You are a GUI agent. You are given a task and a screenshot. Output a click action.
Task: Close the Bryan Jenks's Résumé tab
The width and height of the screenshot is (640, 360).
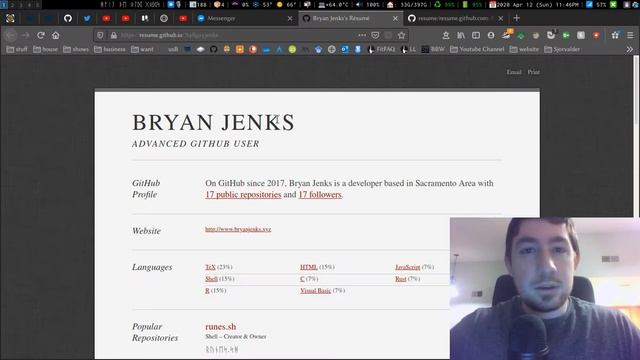(x=395, y=18)
